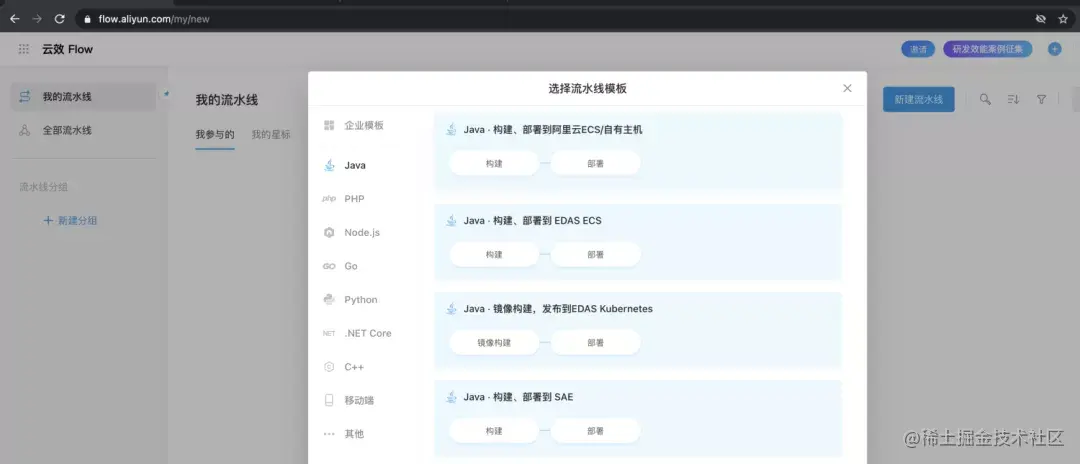
Task: Select 我的流水线 in left sidebar
Action: (83, 96)
